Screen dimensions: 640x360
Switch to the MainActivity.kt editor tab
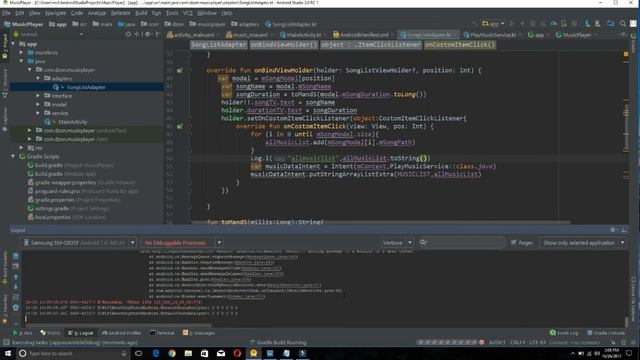click(x=302, y=35)
